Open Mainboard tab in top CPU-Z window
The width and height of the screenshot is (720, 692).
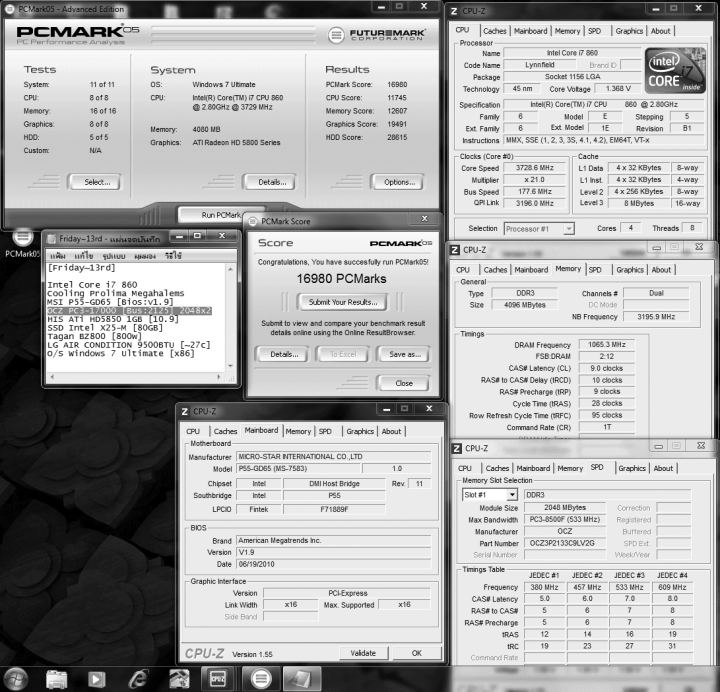(x=530, y=31)
